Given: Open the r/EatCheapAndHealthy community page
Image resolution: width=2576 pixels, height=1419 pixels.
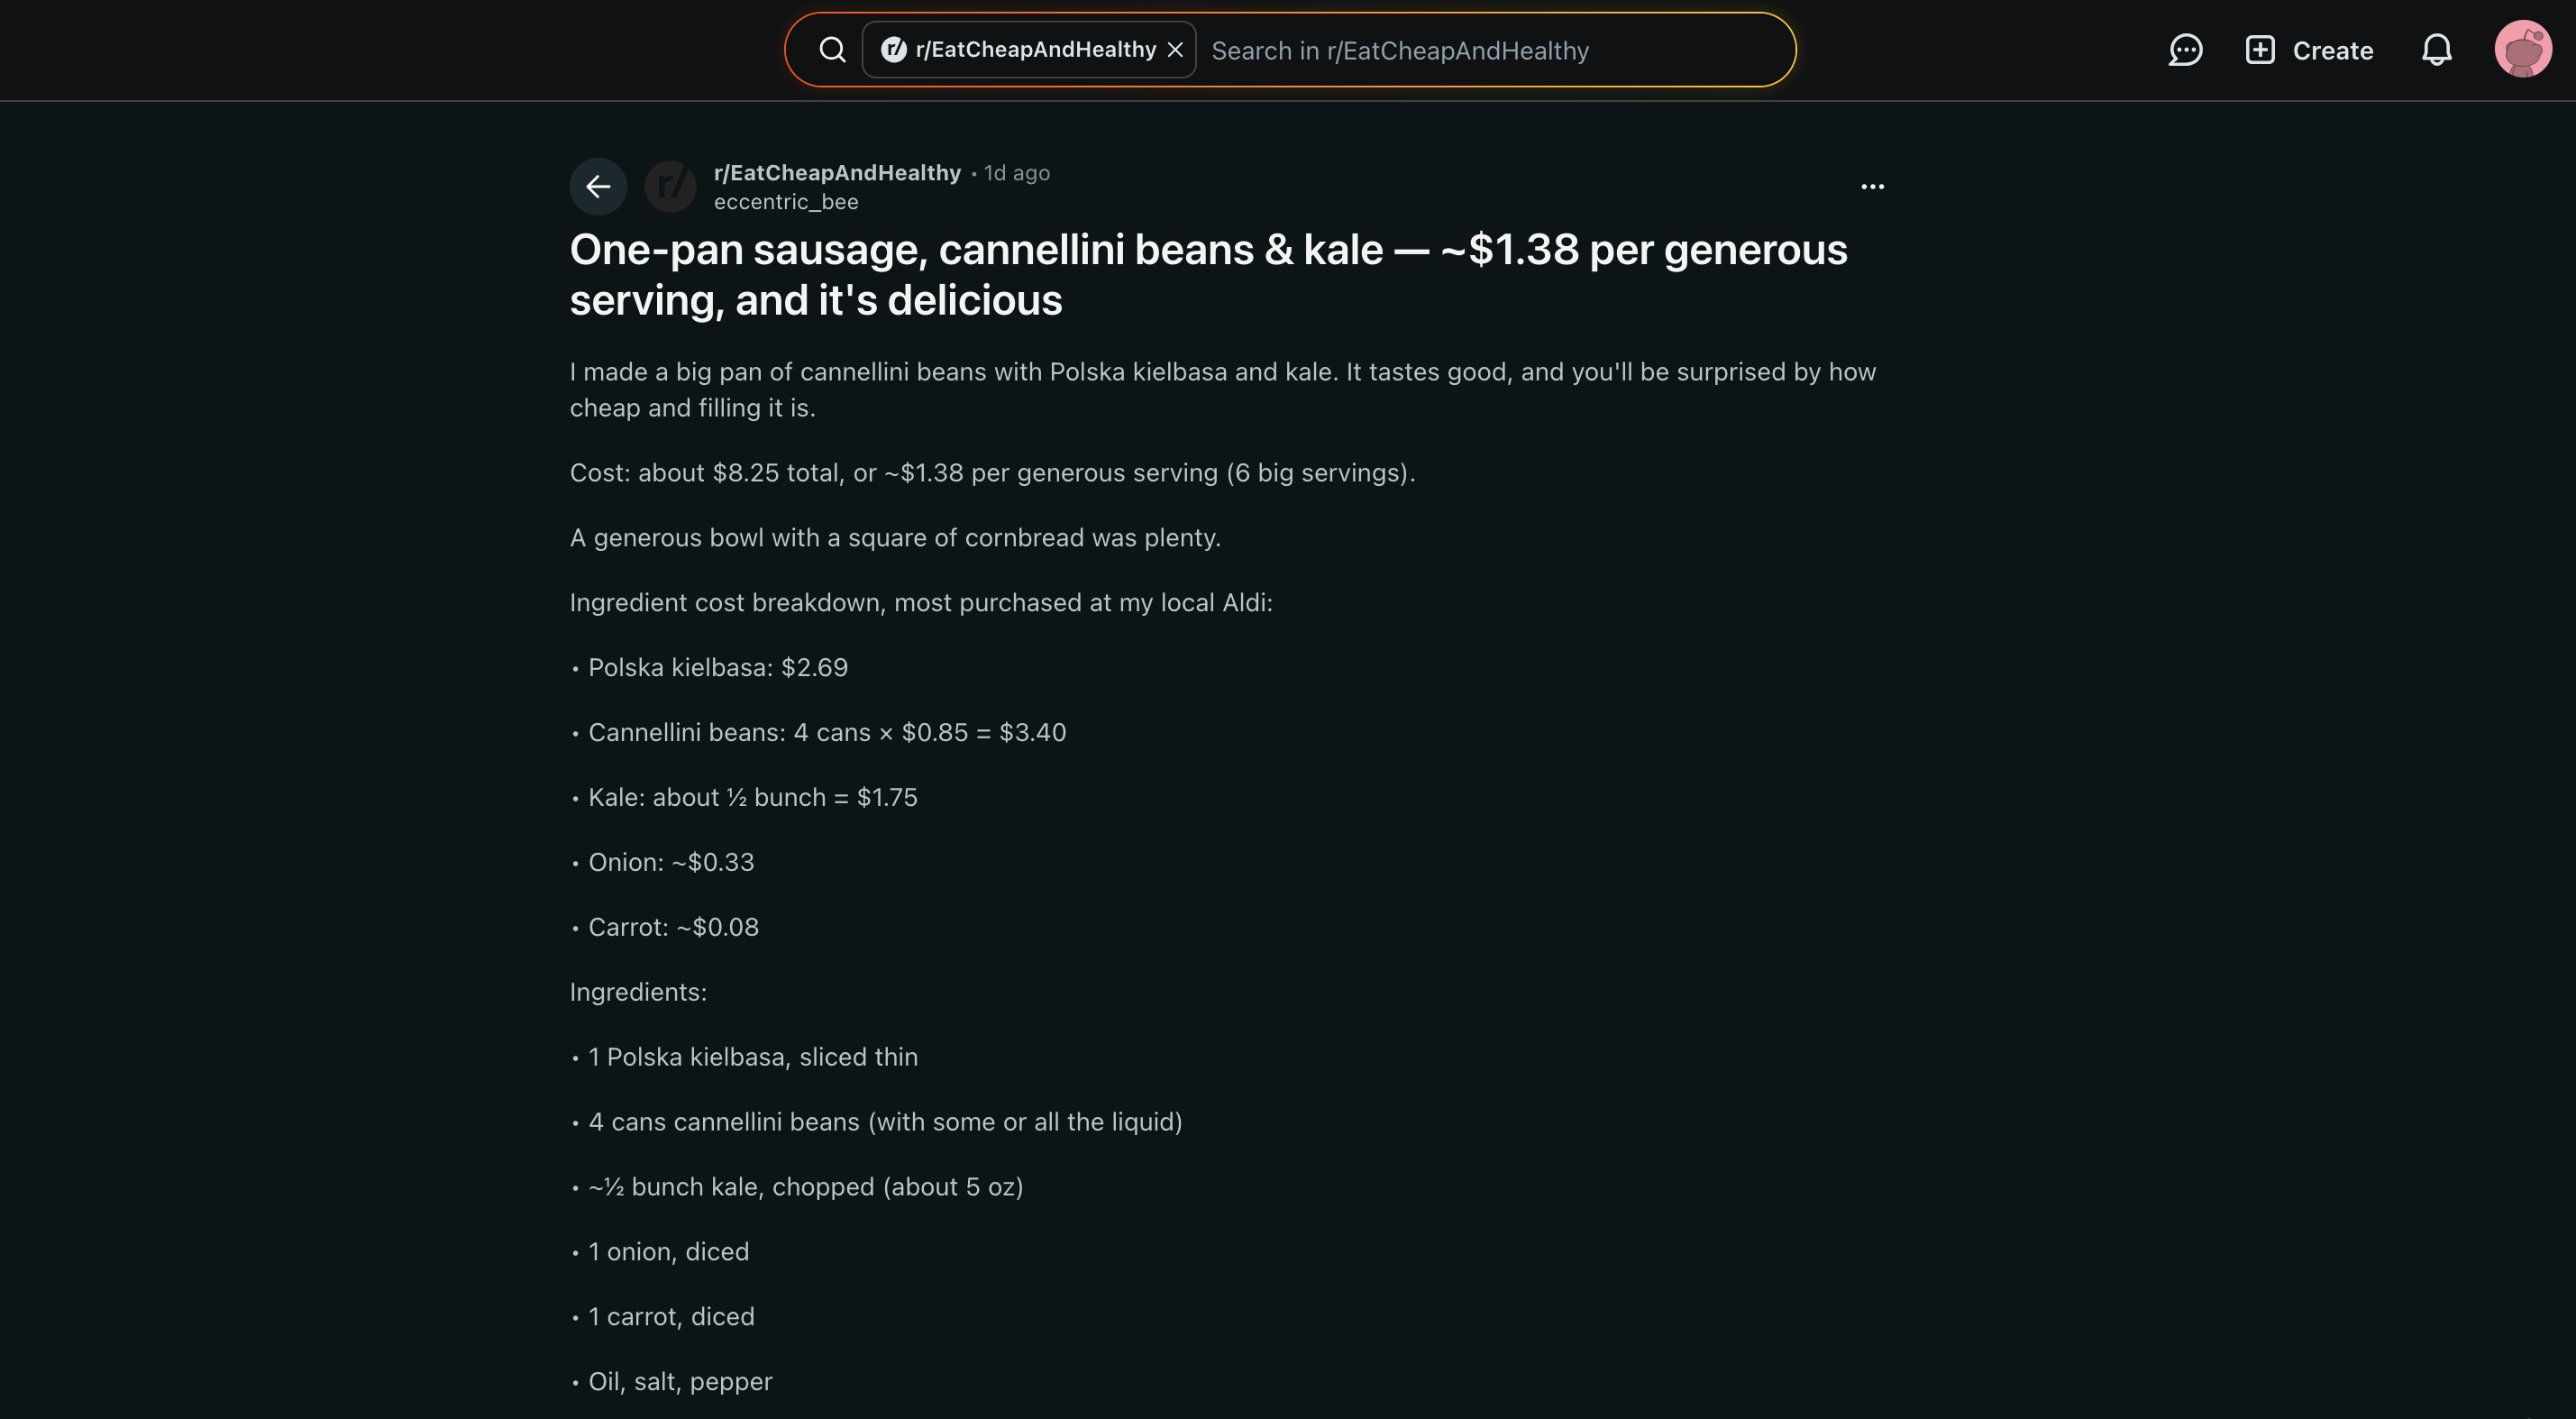Looking at the screenshot, I should click(x=838, y=172).
